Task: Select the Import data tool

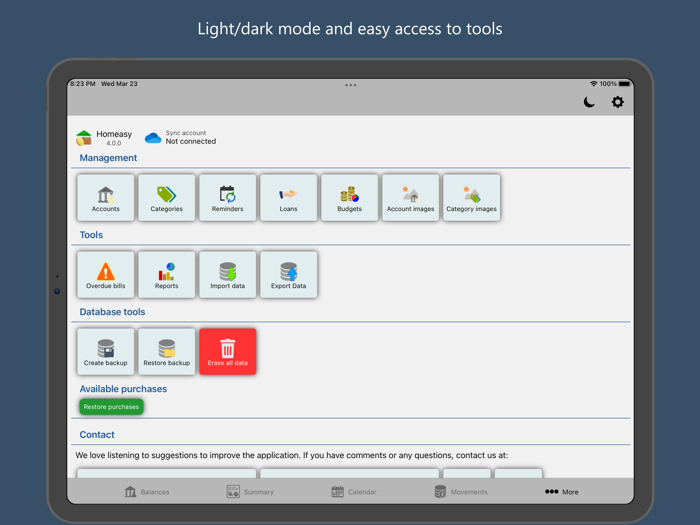Action: pyautogui.click(x=228, y=275)
